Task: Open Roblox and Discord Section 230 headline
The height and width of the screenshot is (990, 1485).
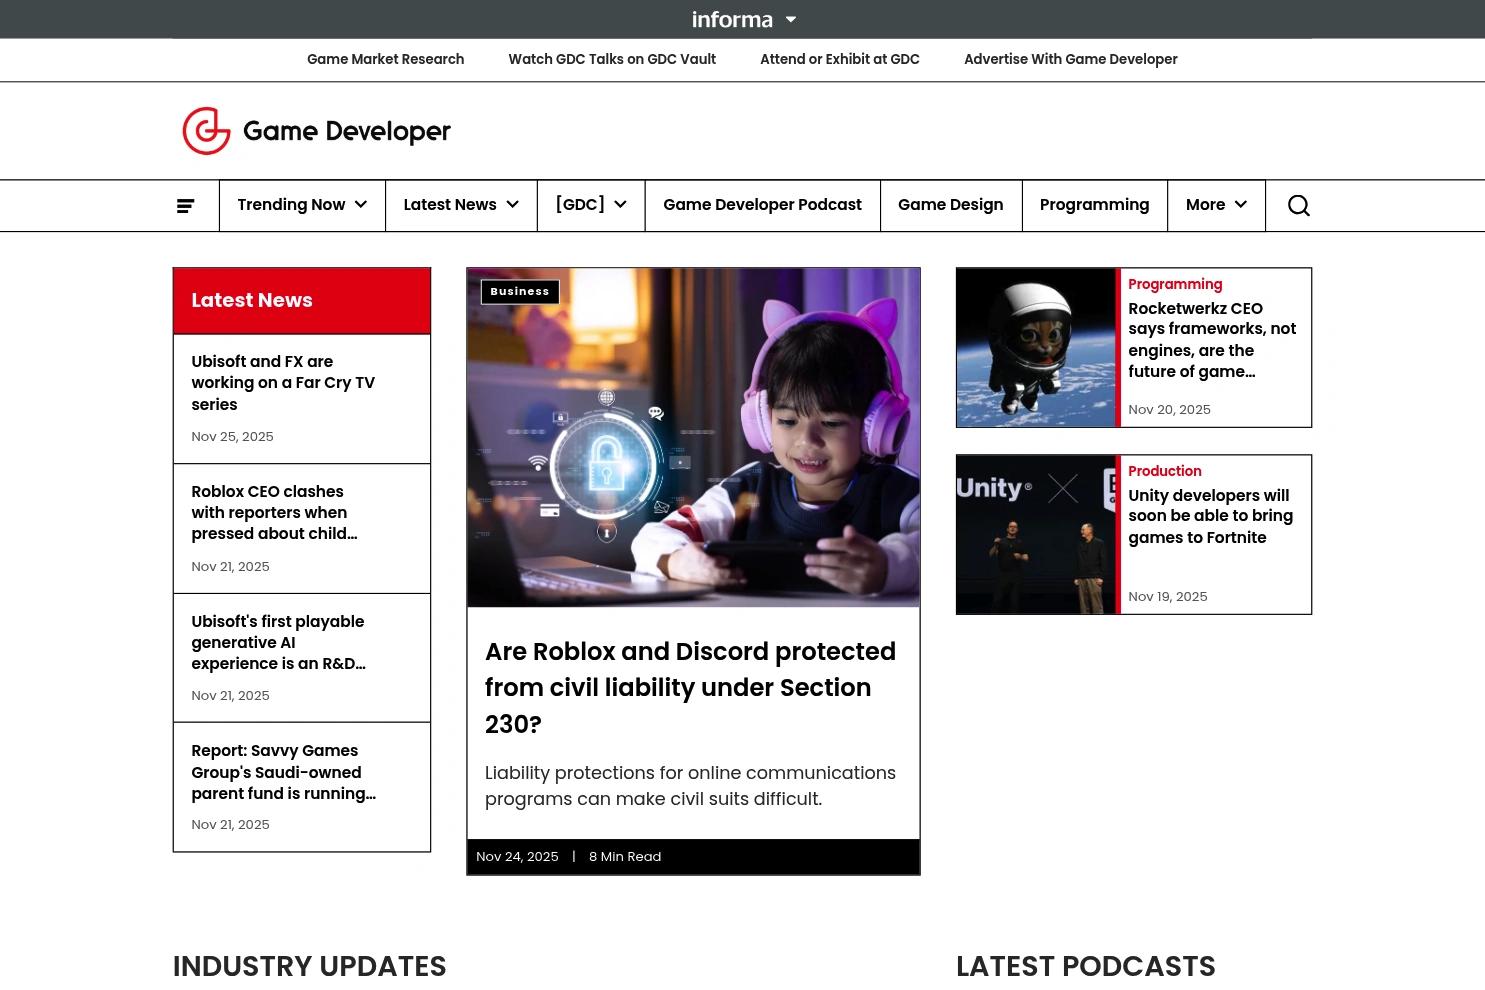Action: 690,688
